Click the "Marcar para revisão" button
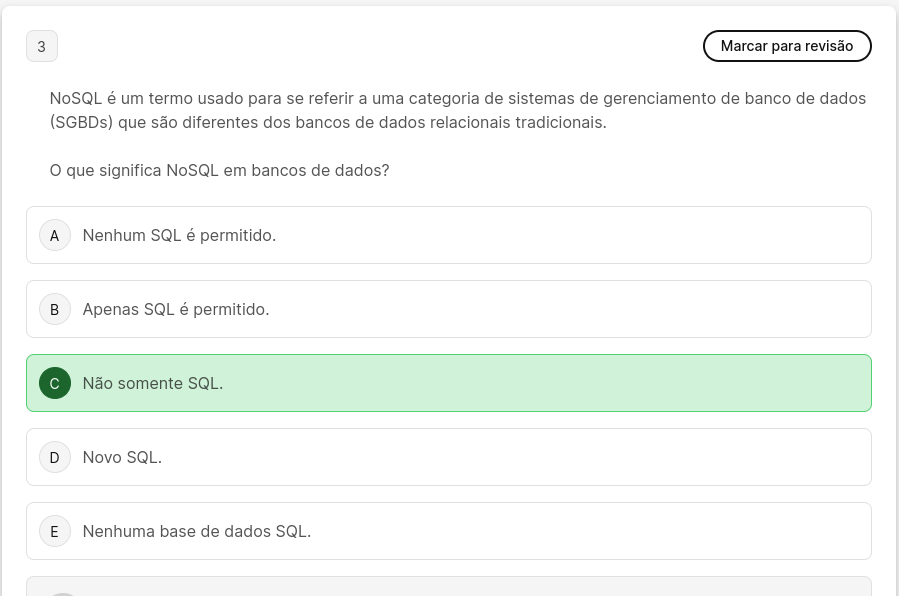The height and width of the screenshot is (596, 899). (x=787, y=46)
